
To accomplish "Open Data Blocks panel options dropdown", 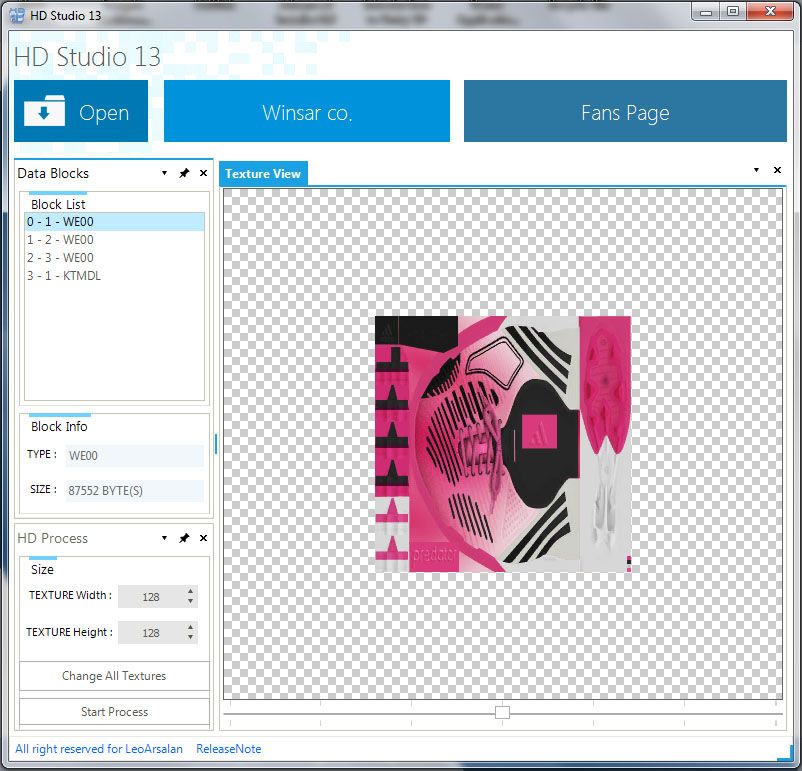I will 164,174.
